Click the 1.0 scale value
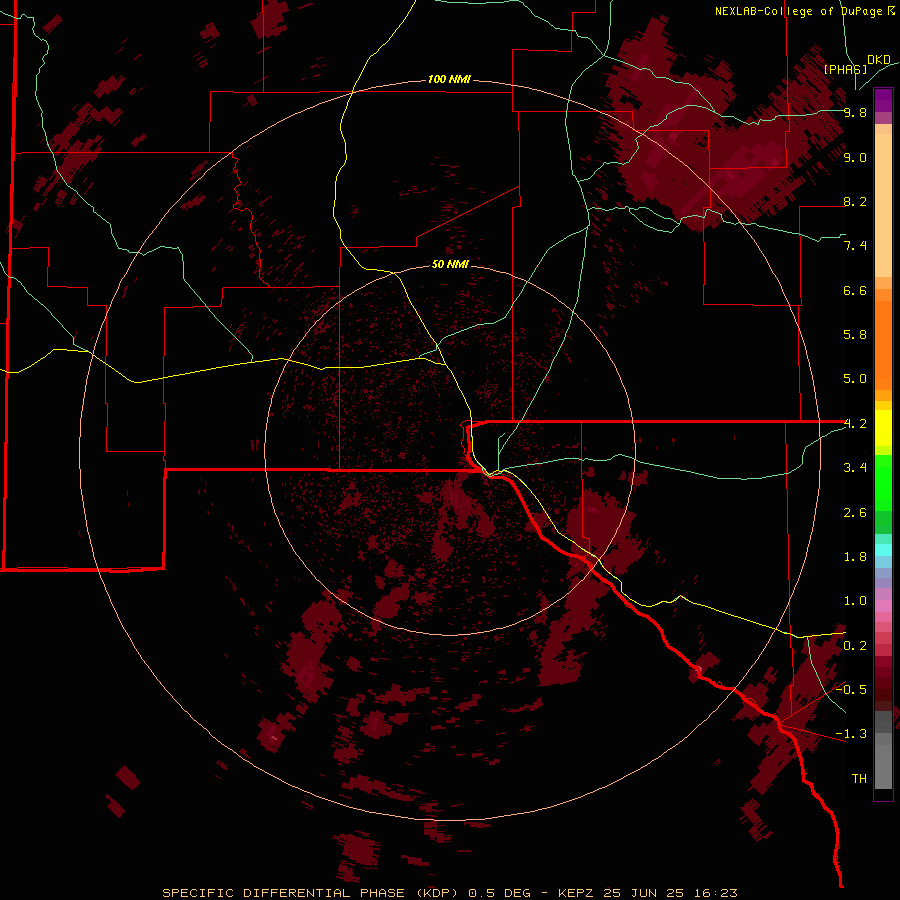 coord(855,601)
